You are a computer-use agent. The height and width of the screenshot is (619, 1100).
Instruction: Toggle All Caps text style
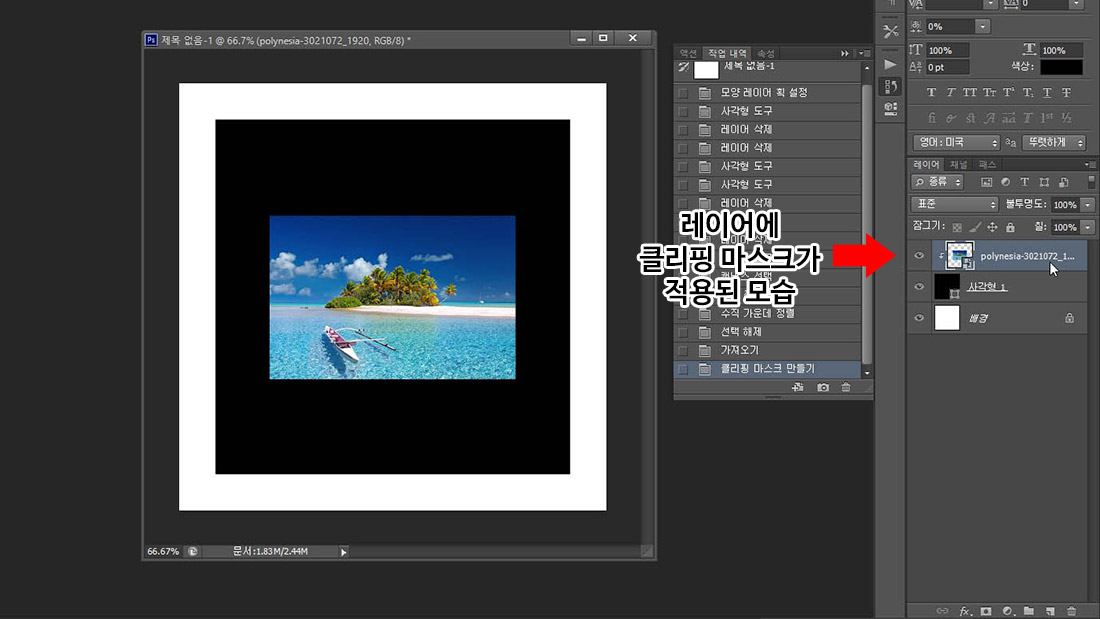pos(970,92)
